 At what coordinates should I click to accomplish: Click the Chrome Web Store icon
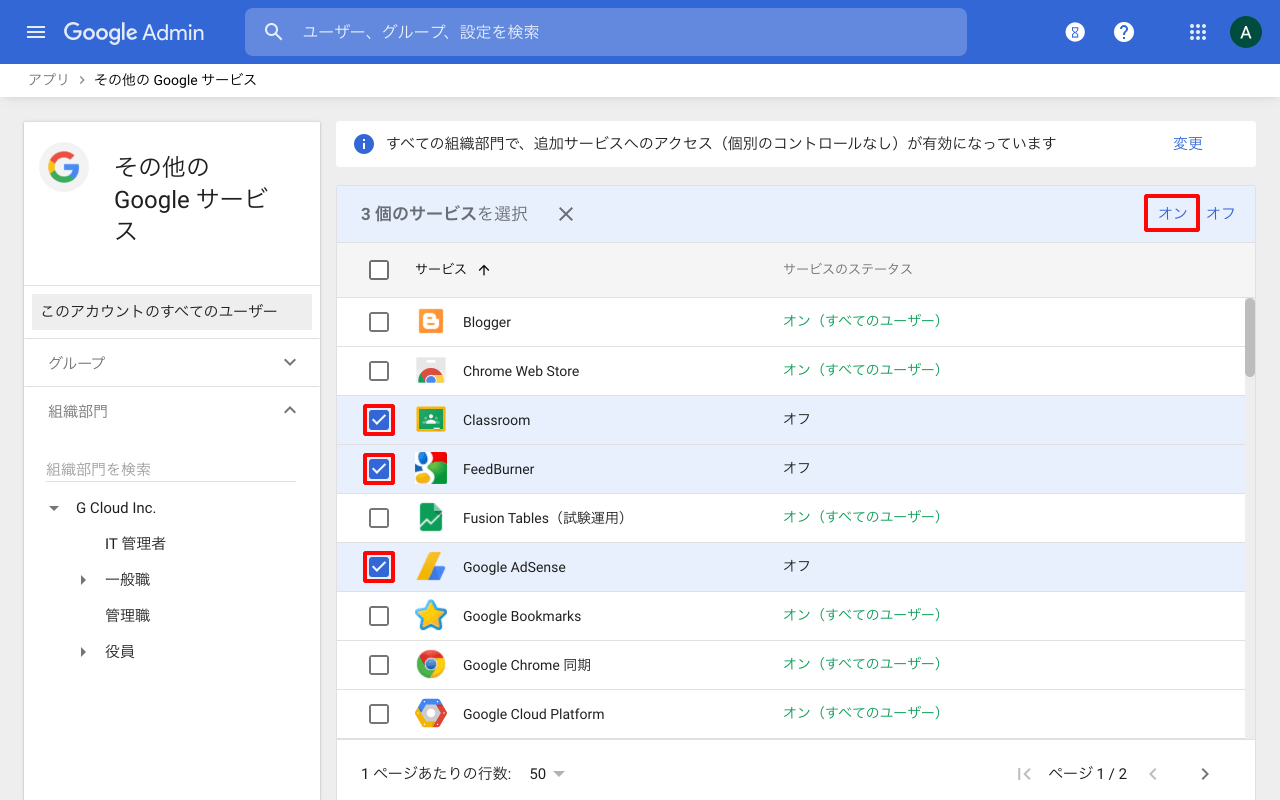tap(431, 371)
